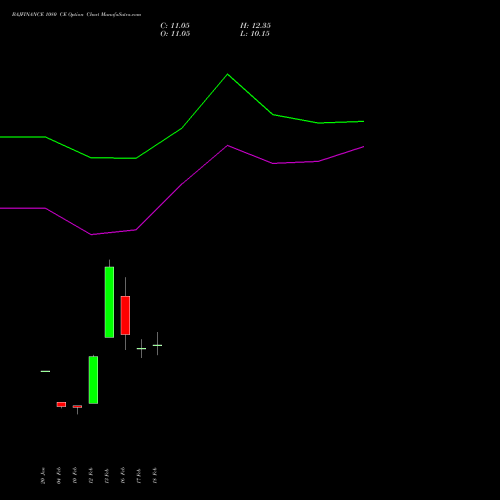Click the close price value C: 11.05
This screenshot has height=500, width=500.
[x=175, y=26]
